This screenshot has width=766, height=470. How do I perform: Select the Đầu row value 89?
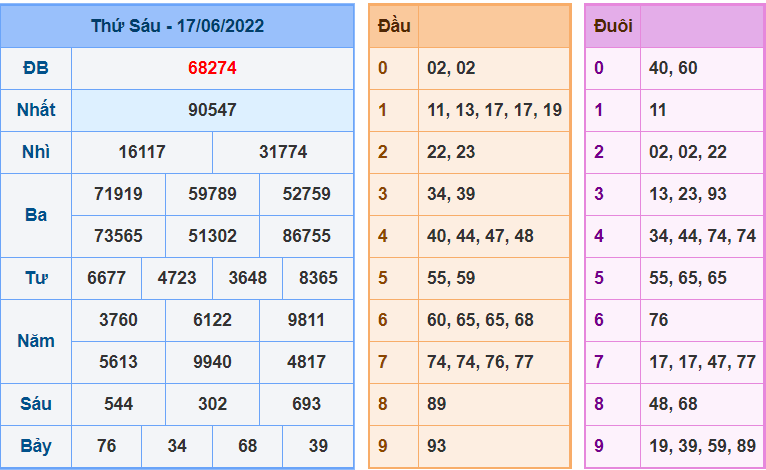click(x=437, y=404)
